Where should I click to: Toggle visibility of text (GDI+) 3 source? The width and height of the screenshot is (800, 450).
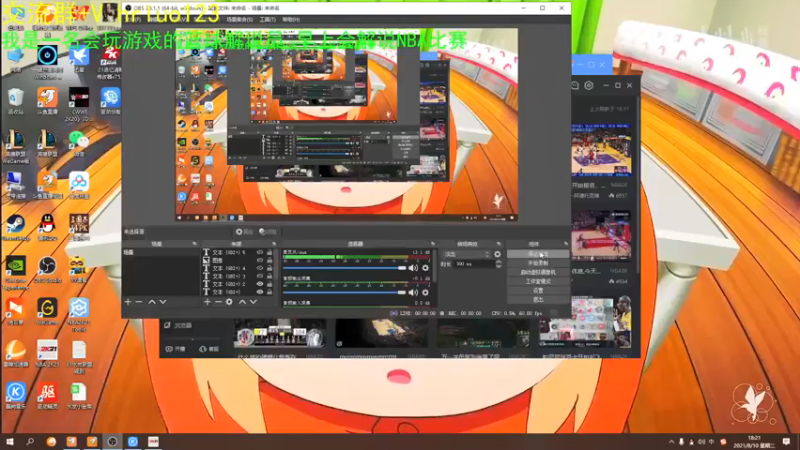tap(260, 276)
